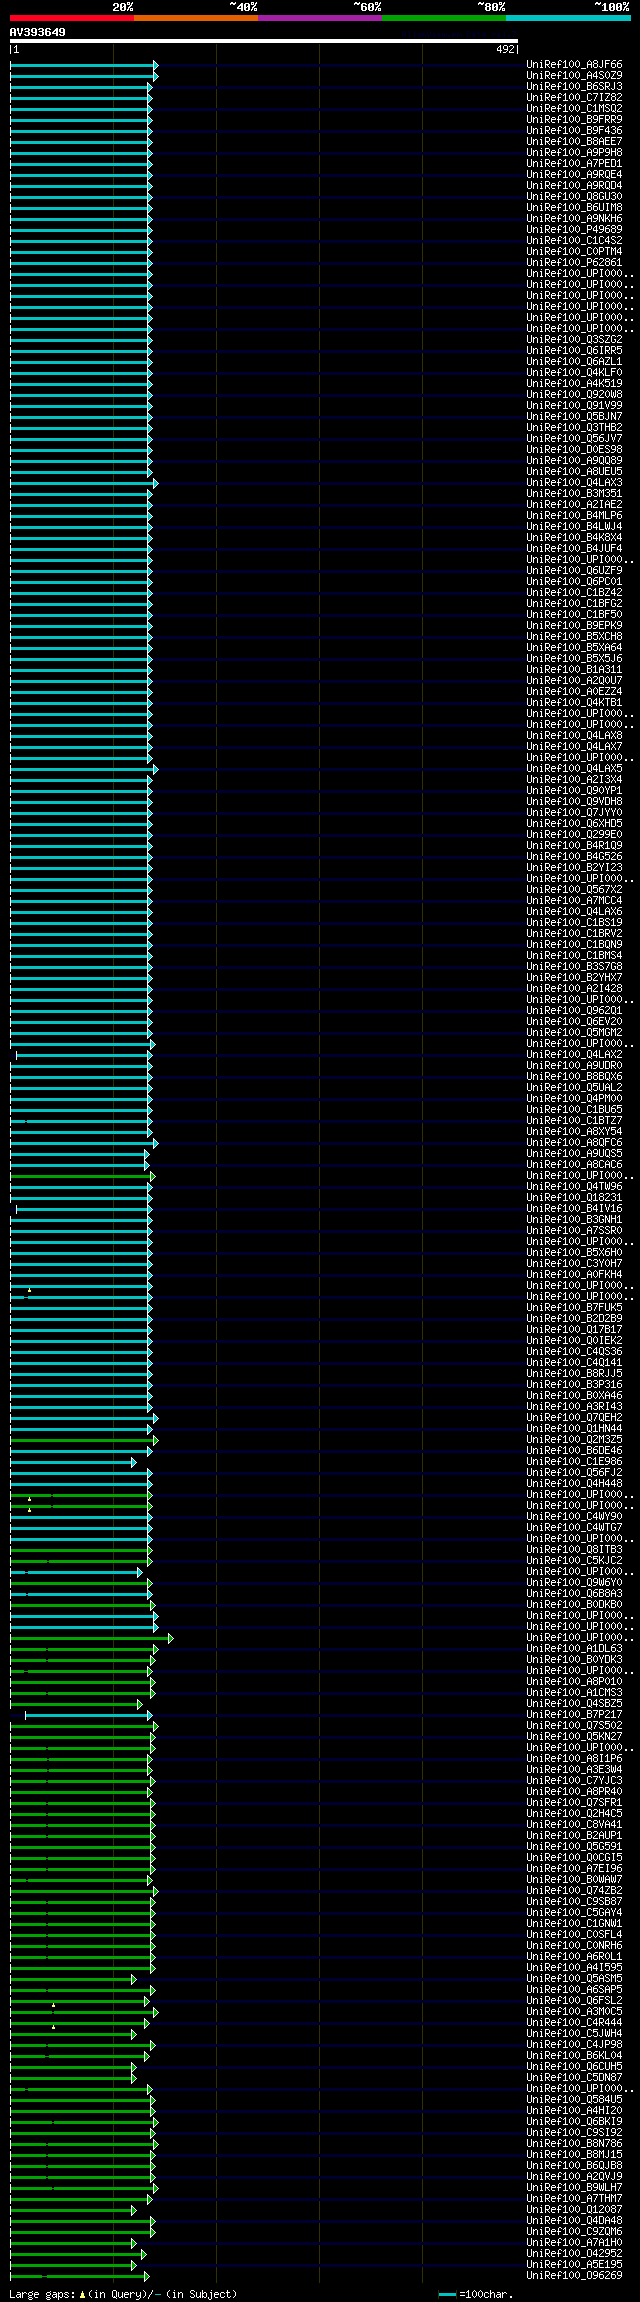Screen dimensions: 640x2302
Task: Select the UniRef100_Q1HN44 entry
Action: [574, 1429]
